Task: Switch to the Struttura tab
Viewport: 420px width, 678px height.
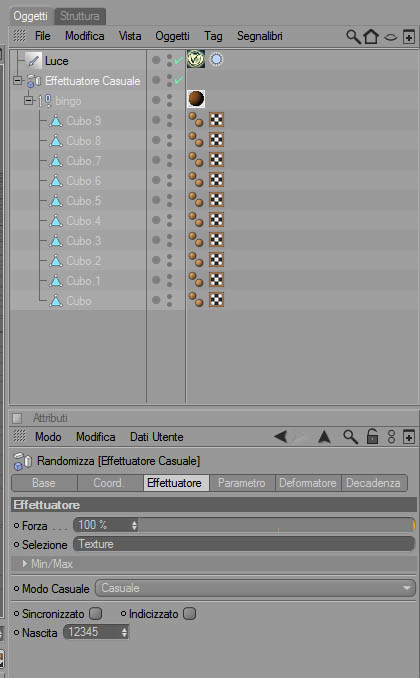Action: (x=80, y=16)
